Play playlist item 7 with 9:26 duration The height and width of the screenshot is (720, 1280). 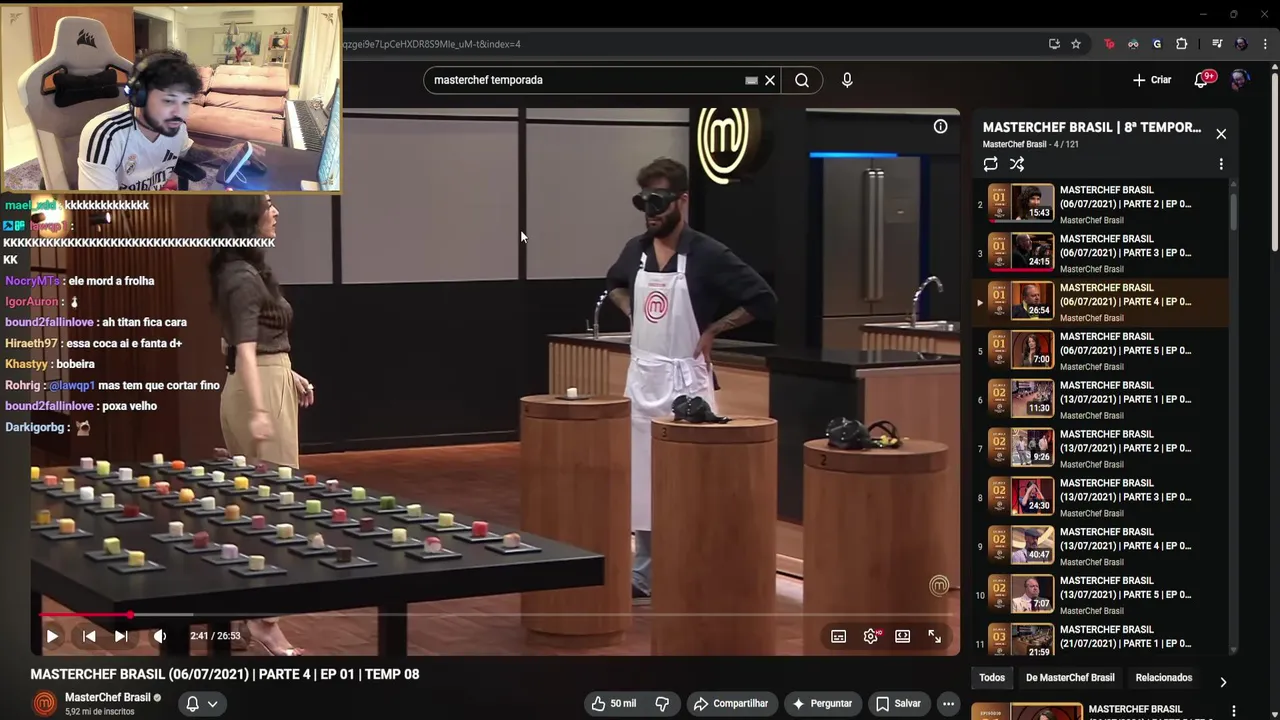click(1100, 449)
